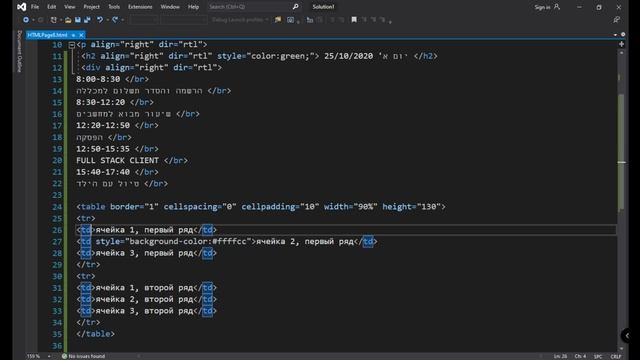Open the Tools menu
The width and height of the screenshot is (640, 360).
[114, 7]
